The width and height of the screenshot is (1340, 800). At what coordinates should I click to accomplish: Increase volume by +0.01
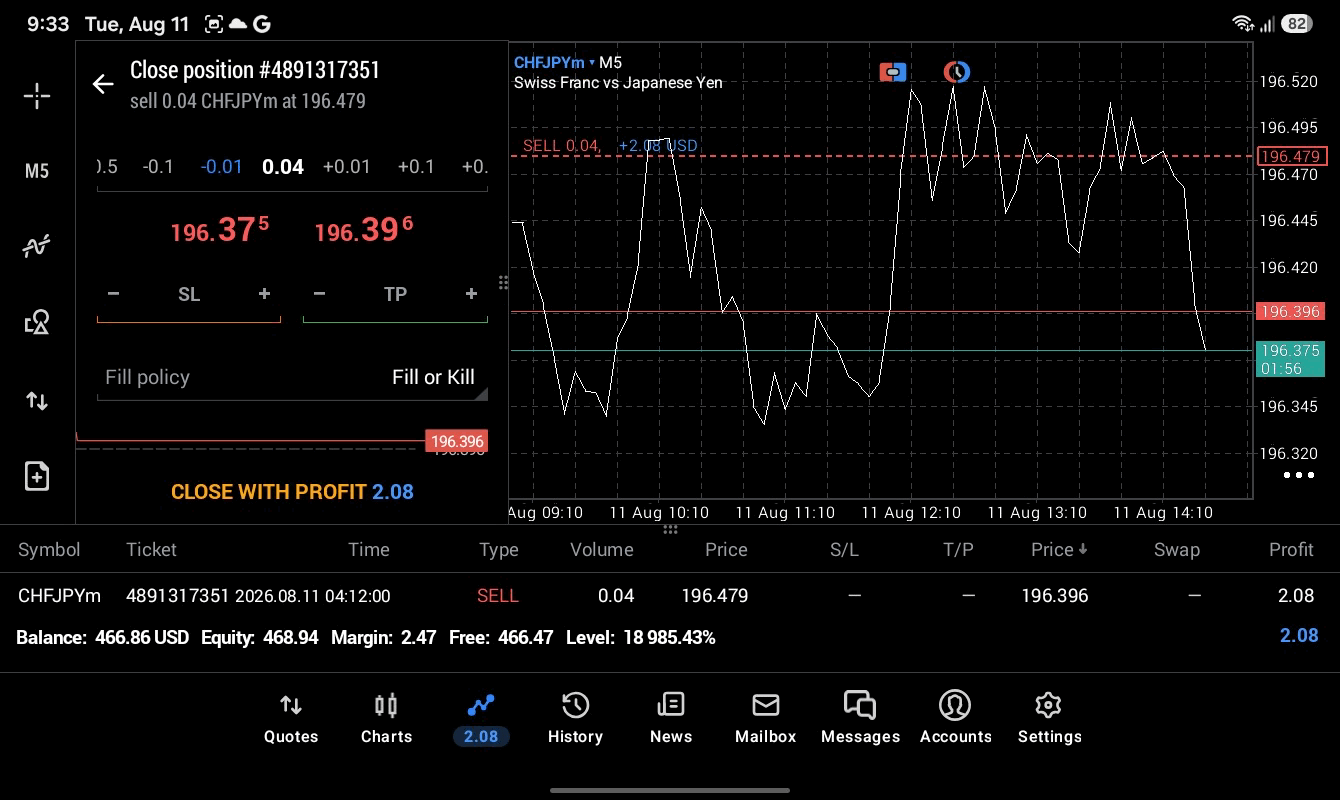[x=347, y=166]
